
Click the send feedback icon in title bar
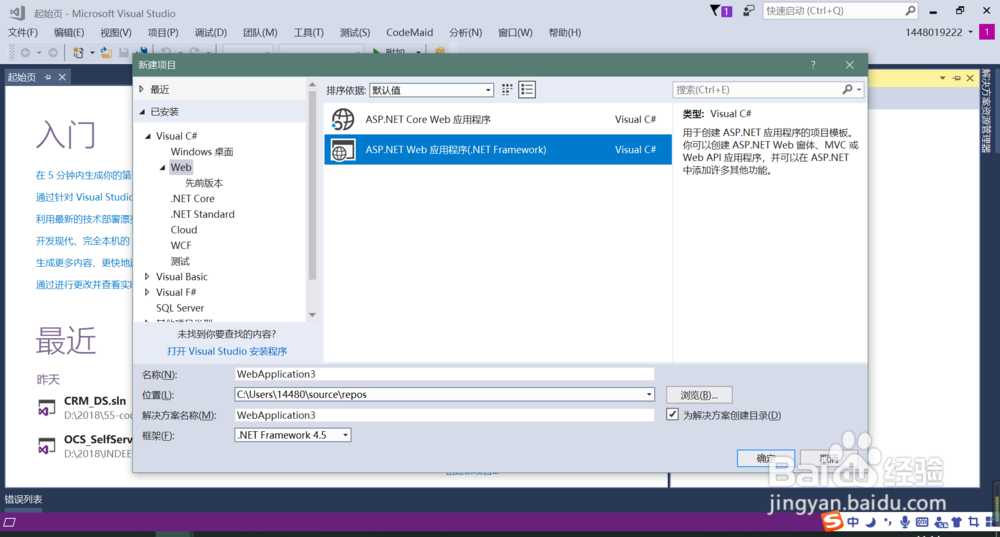[x=749, y=11]
